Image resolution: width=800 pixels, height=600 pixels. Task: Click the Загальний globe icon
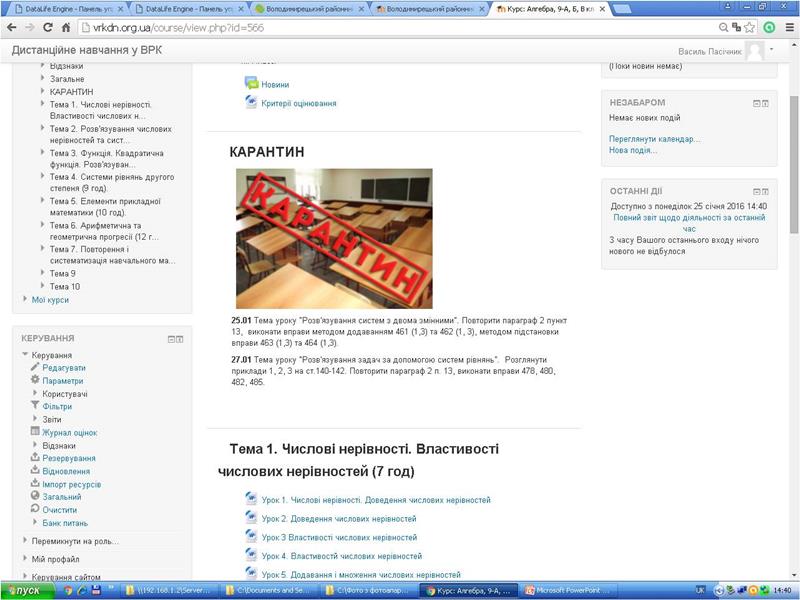point(35,495)
